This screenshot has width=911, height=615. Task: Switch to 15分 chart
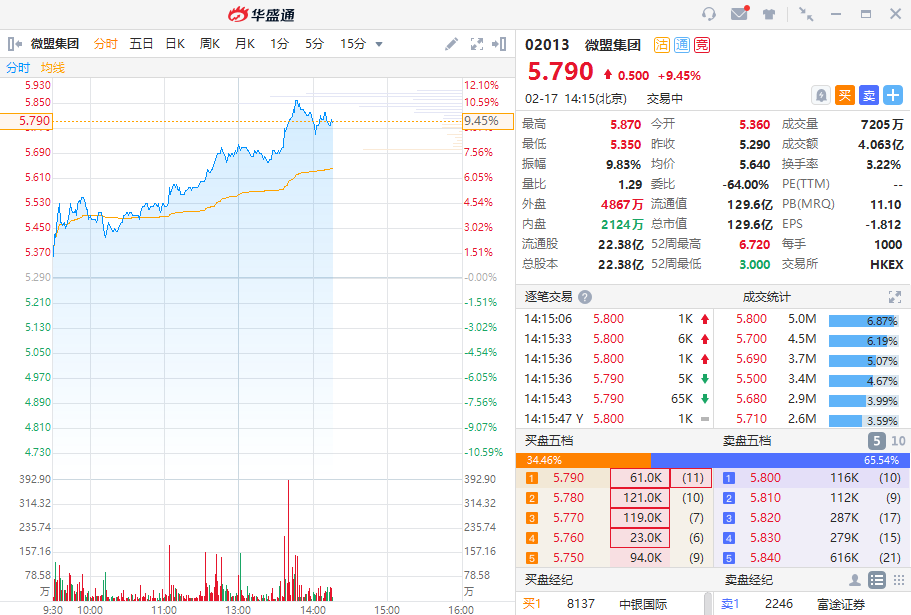coord(353,44)
